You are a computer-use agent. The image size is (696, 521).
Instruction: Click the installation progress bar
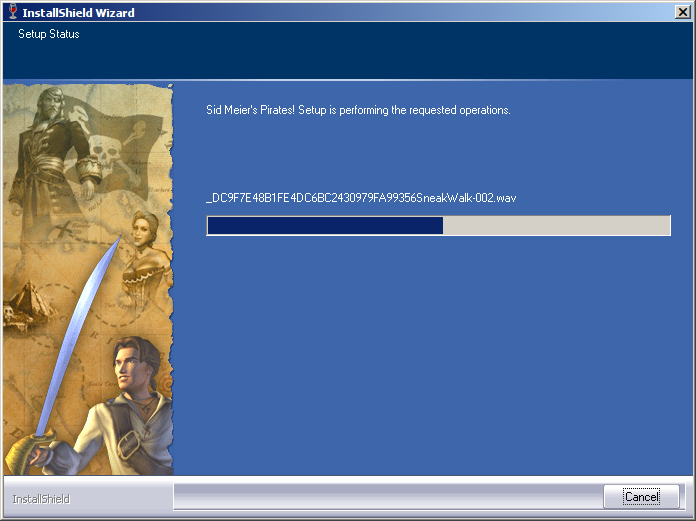coord(439,225)
